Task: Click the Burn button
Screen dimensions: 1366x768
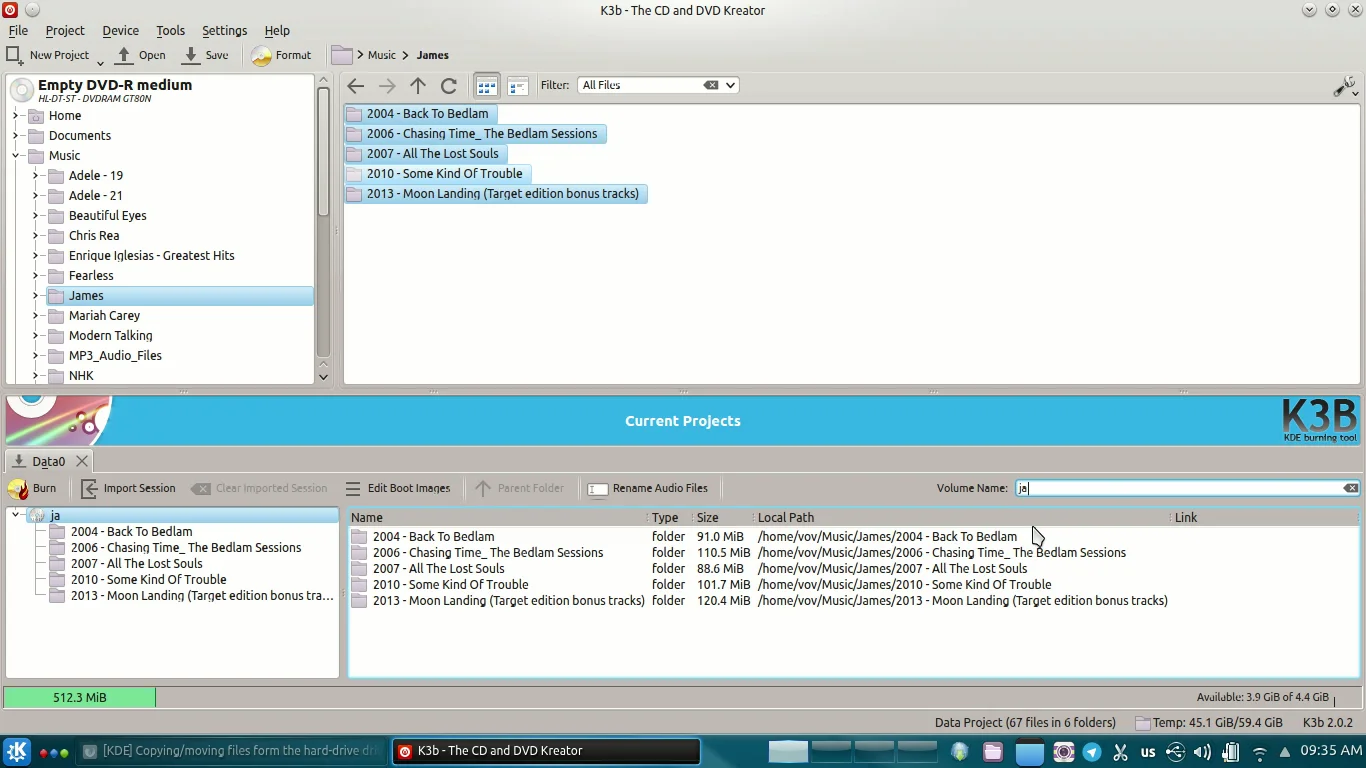Action: [x=32, y=488]
